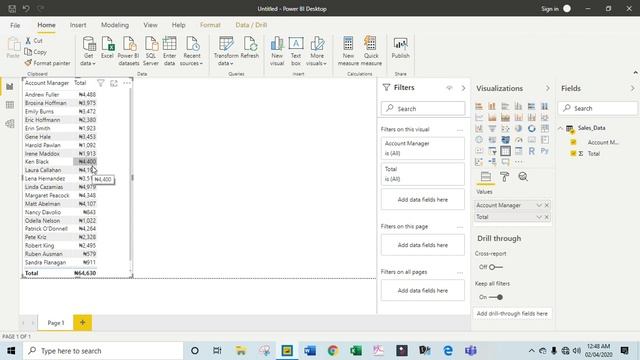Open the File menu
640x360 pixels.
pos(15,25)
